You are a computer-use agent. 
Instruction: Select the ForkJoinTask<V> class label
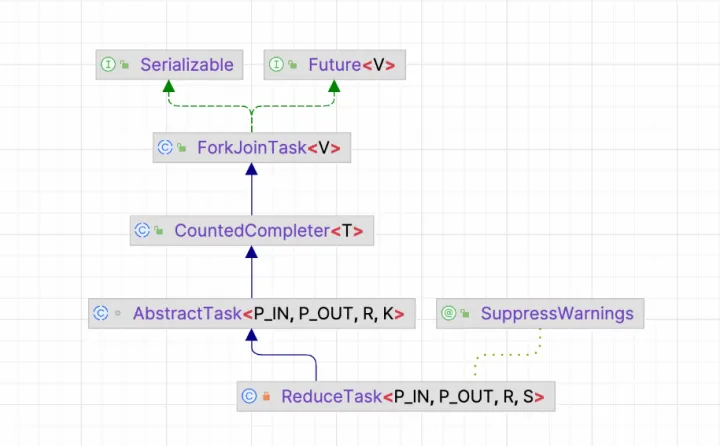pyautogui.click(x=269, y=148)
